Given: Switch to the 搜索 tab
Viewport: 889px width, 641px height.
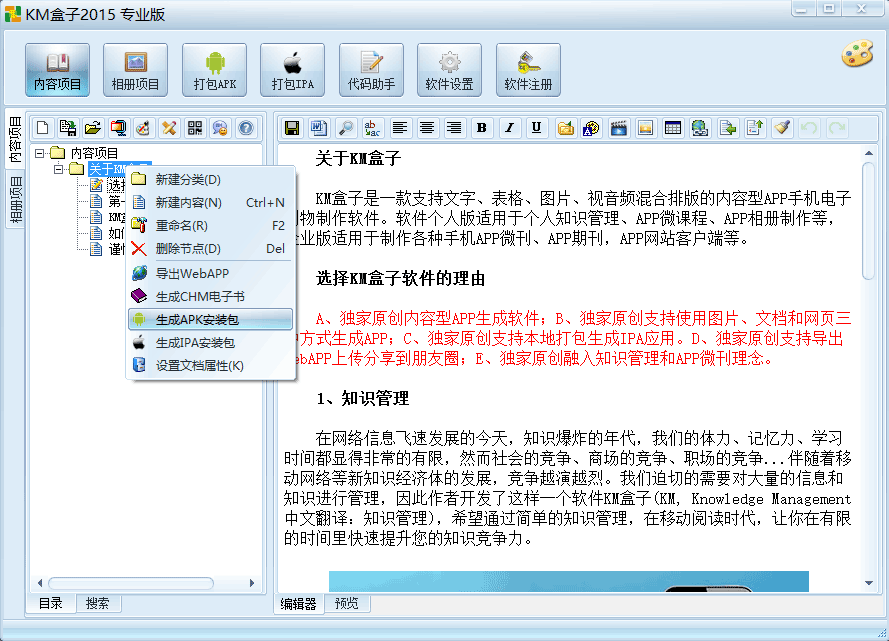Looking at the screenshot, I should click(98, 604).
